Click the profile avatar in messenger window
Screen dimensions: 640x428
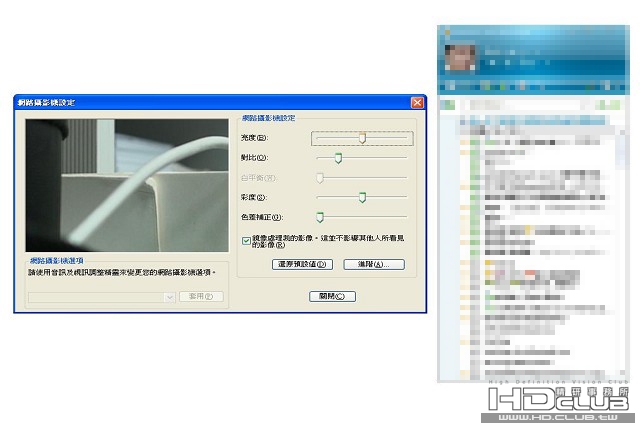click(x=460, y=58)
